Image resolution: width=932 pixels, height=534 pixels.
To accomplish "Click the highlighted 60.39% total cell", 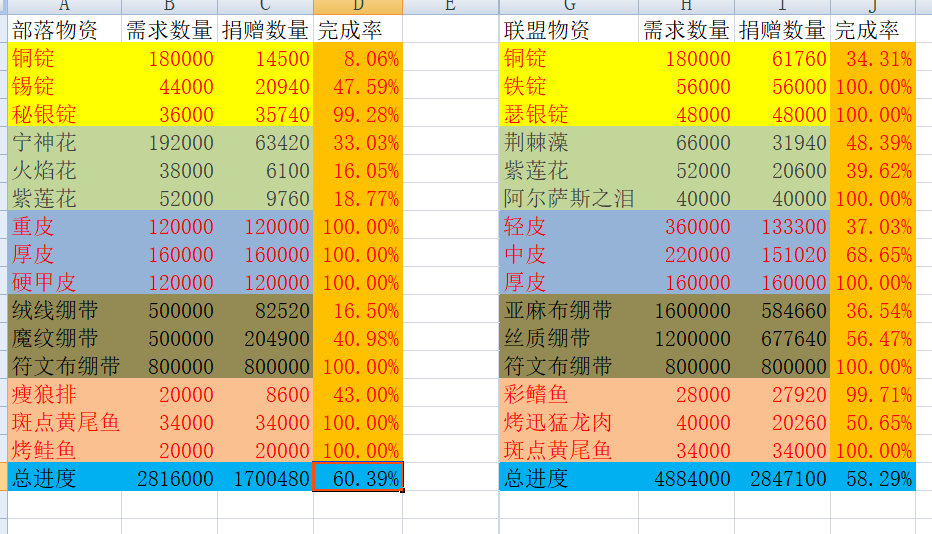I will [358, 478].
